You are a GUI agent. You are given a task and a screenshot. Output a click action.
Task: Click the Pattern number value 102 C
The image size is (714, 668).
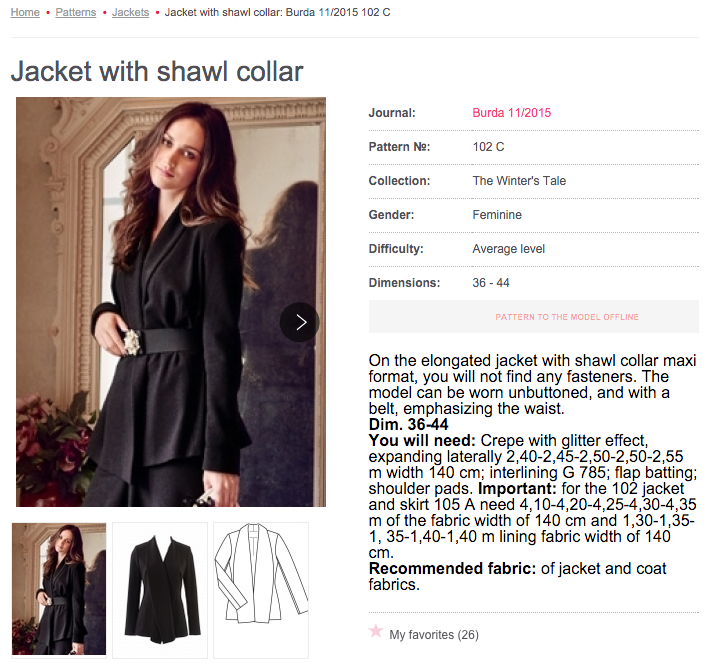click(488, 147)
